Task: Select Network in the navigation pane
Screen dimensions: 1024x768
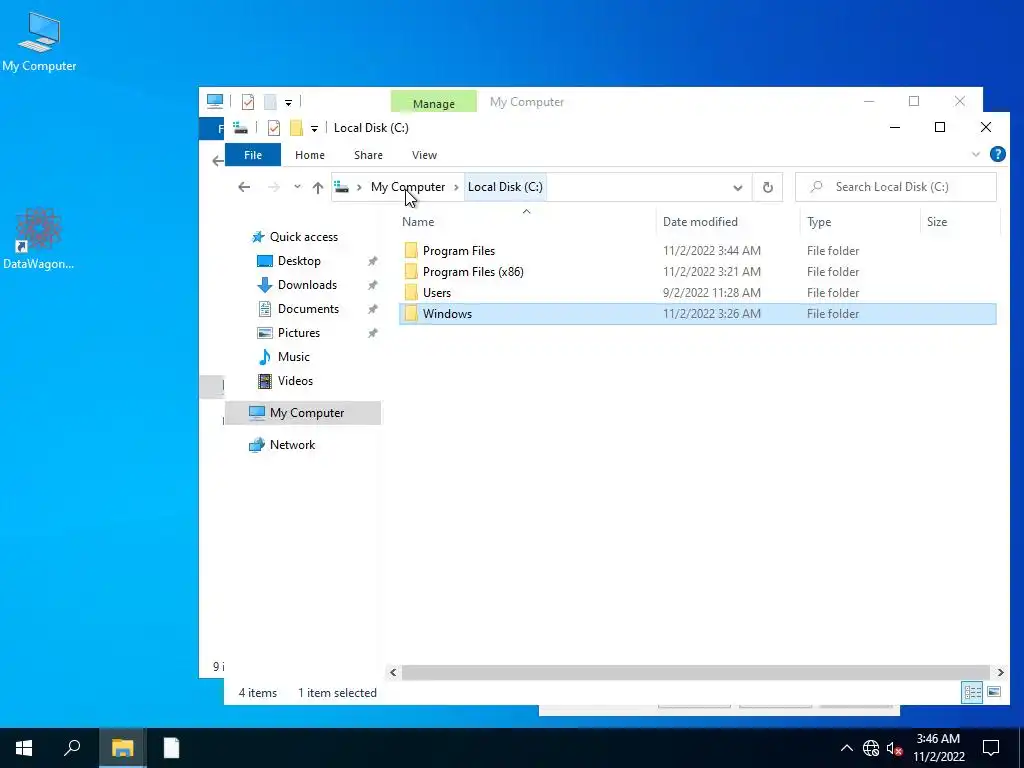Action: coord(282,445)
